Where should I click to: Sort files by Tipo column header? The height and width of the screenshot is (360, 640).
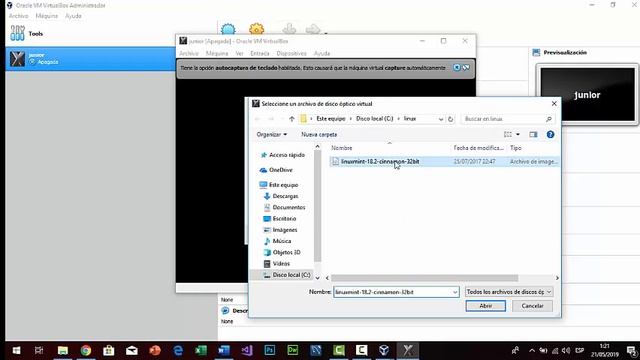(x=516, y=148)
